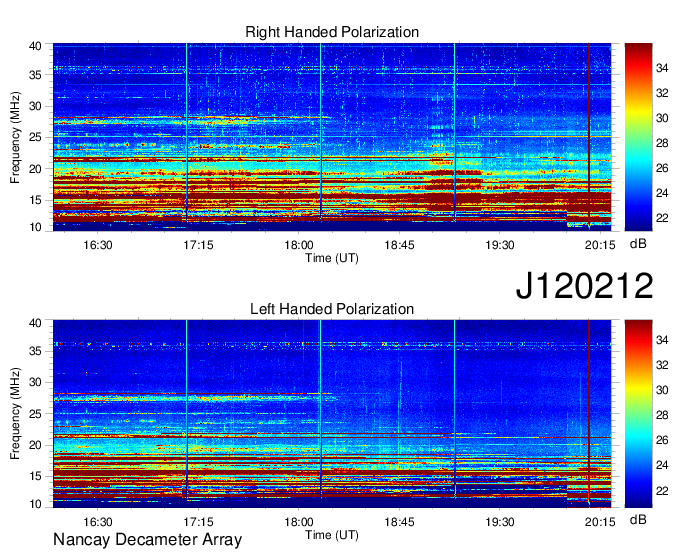Click "24" dB value on Right Handed color bar
This screenshot has height=552, width=680.
coord(662,193)
